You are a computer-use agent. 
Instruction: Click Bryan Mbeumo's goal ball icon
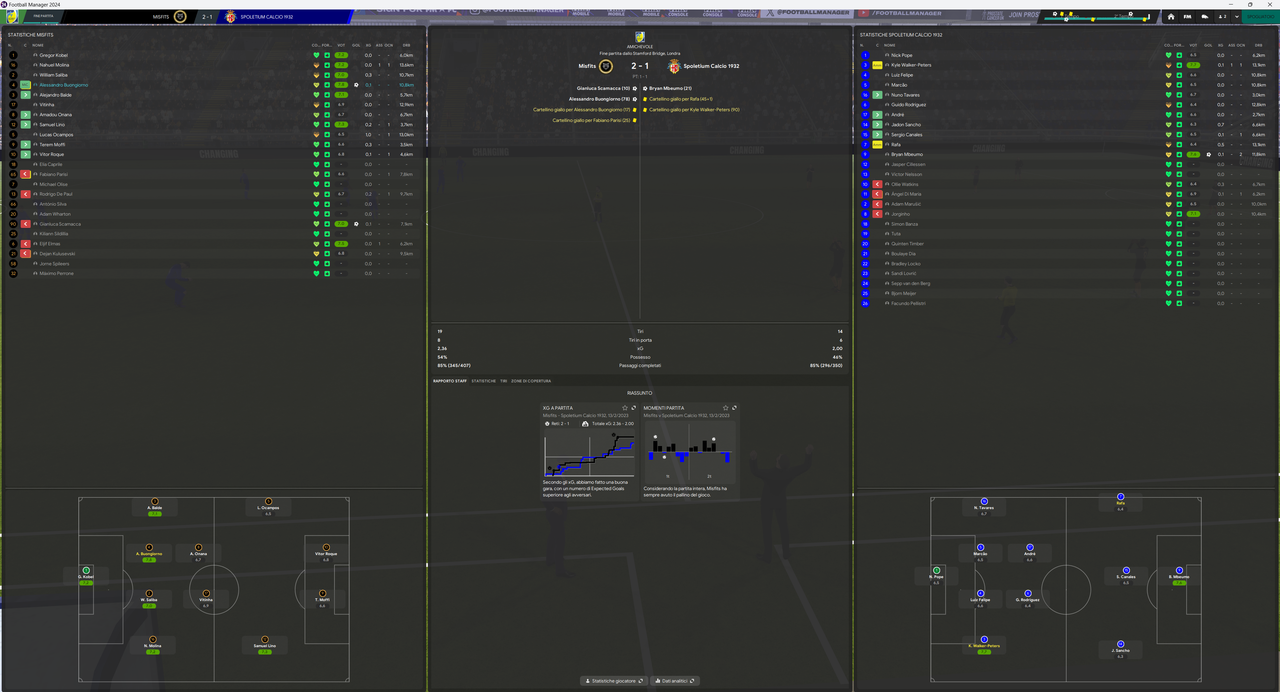tap(1208, 154)
